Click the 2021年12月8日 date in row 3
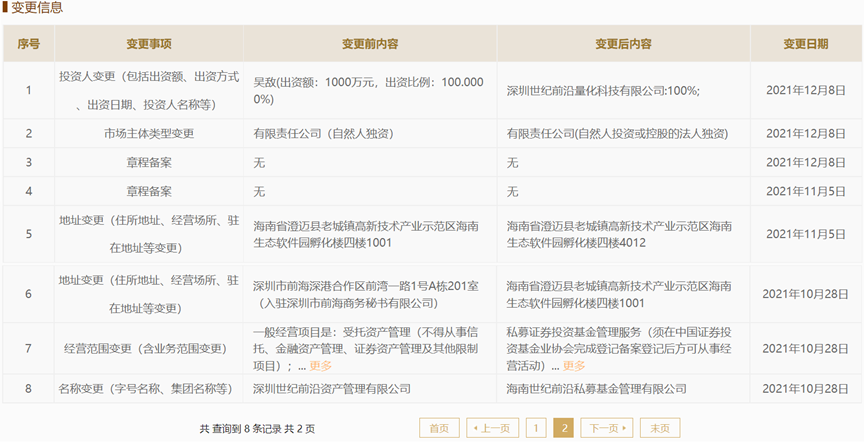 [806, 163]
